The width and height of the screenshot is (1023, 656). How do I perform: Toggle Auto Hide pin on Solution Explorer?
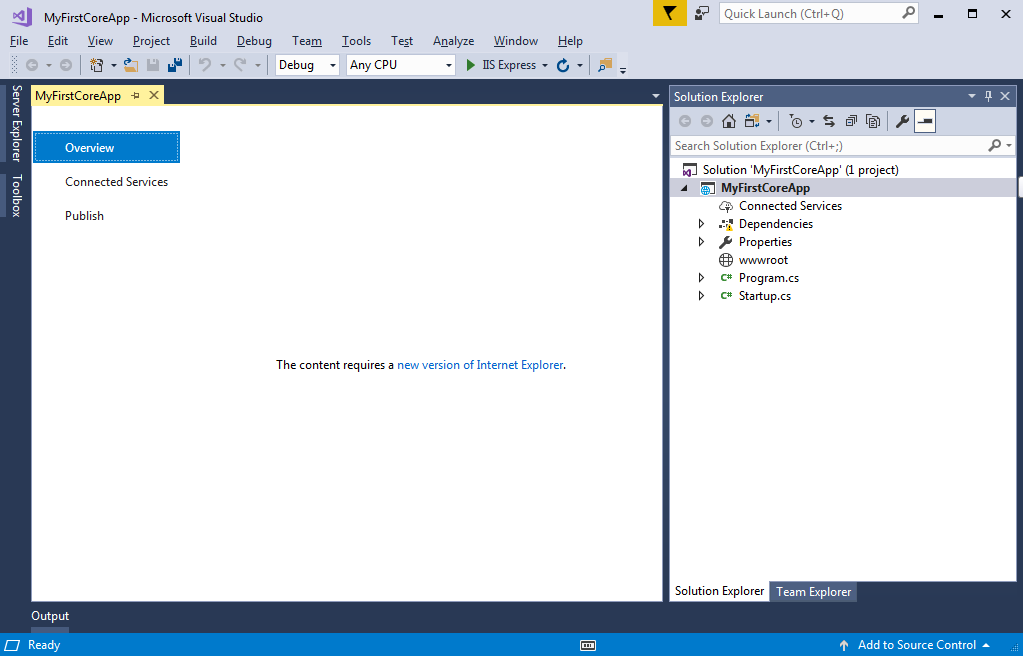pos(988,97)
